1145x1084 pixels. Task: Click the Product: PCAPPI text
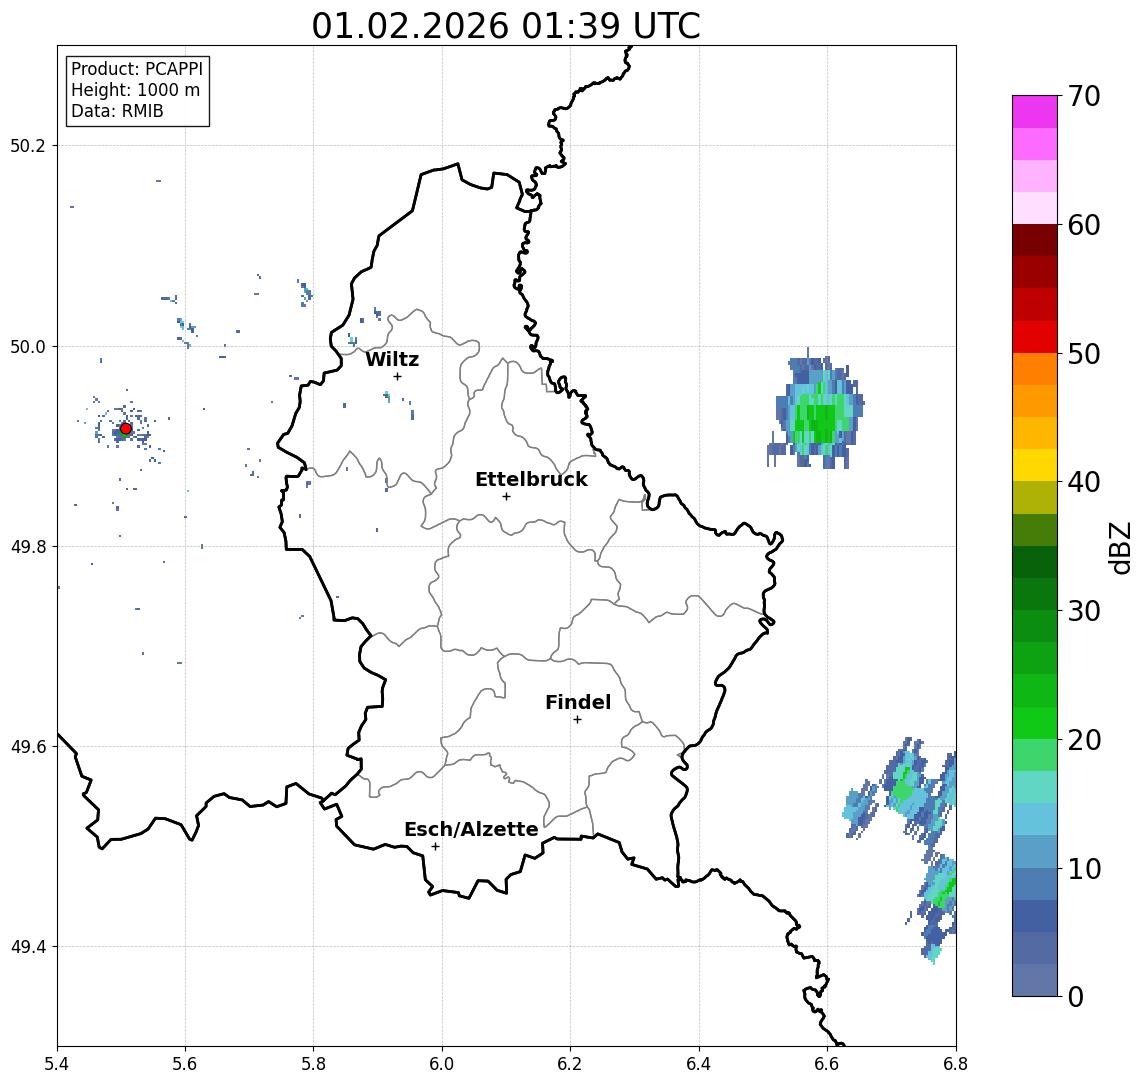pyautogui.click(x=137, y=69)
